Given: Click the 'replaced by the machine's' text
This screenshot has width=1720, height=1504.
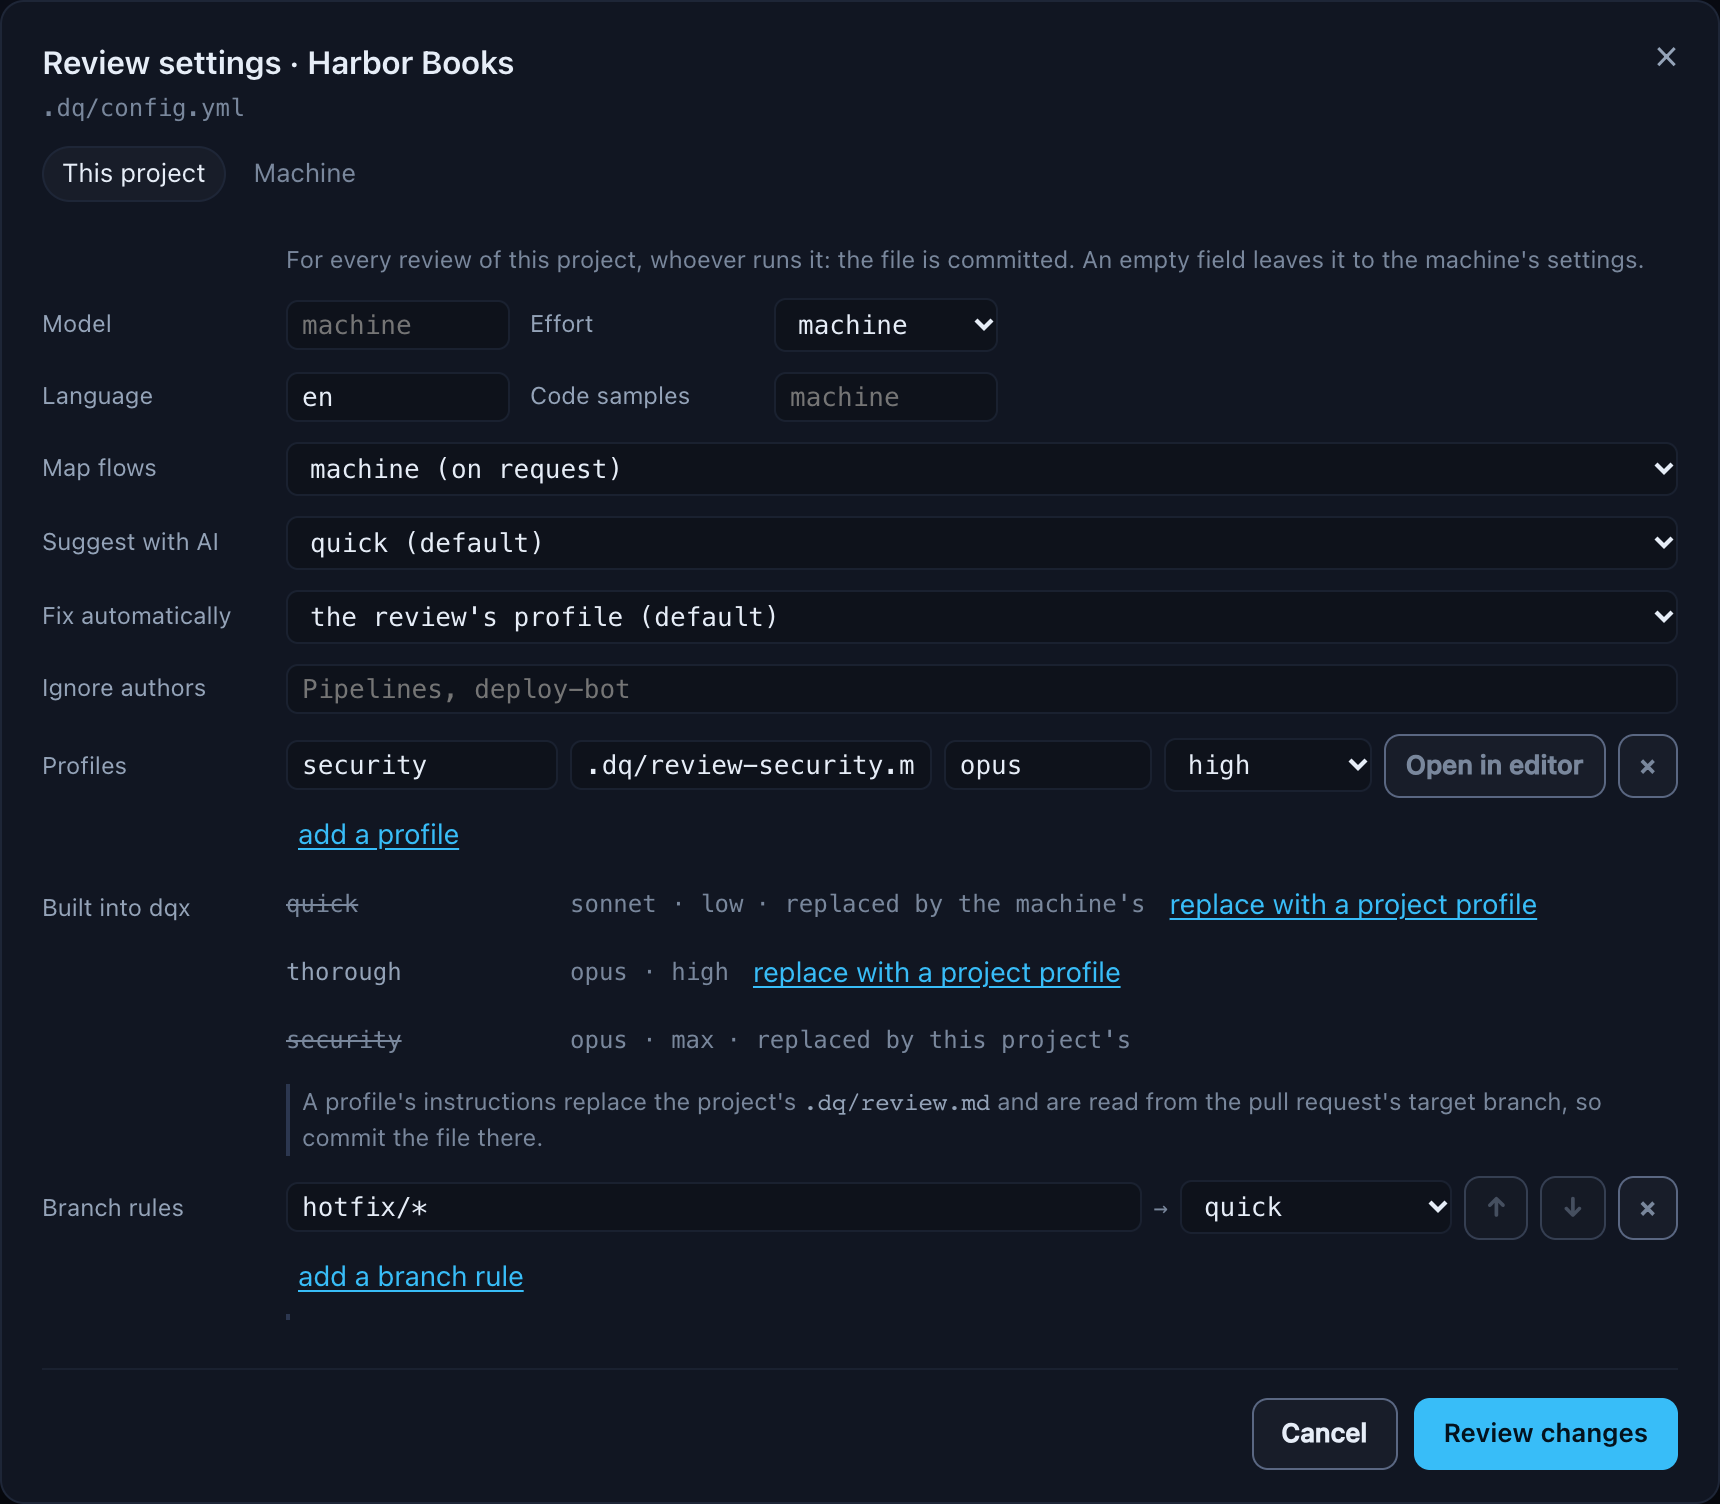Looking at the screenshot, I should [x=965, y=904].
